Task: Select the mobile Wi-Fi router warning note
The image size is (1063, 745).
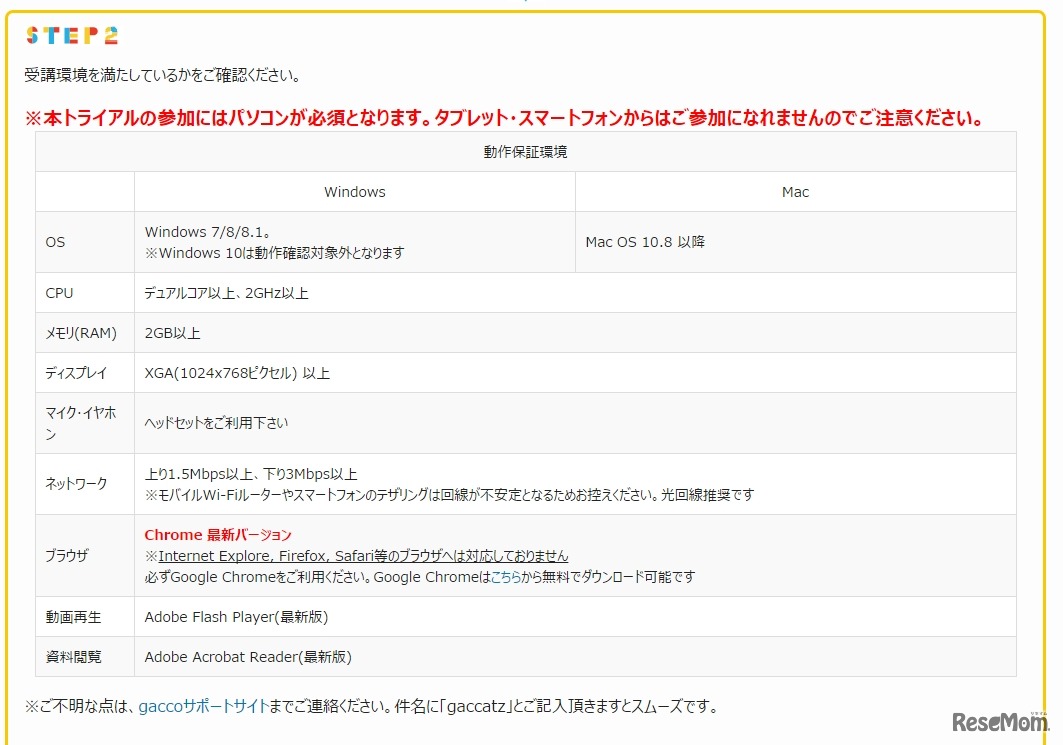Action: [x=449, y=495]
